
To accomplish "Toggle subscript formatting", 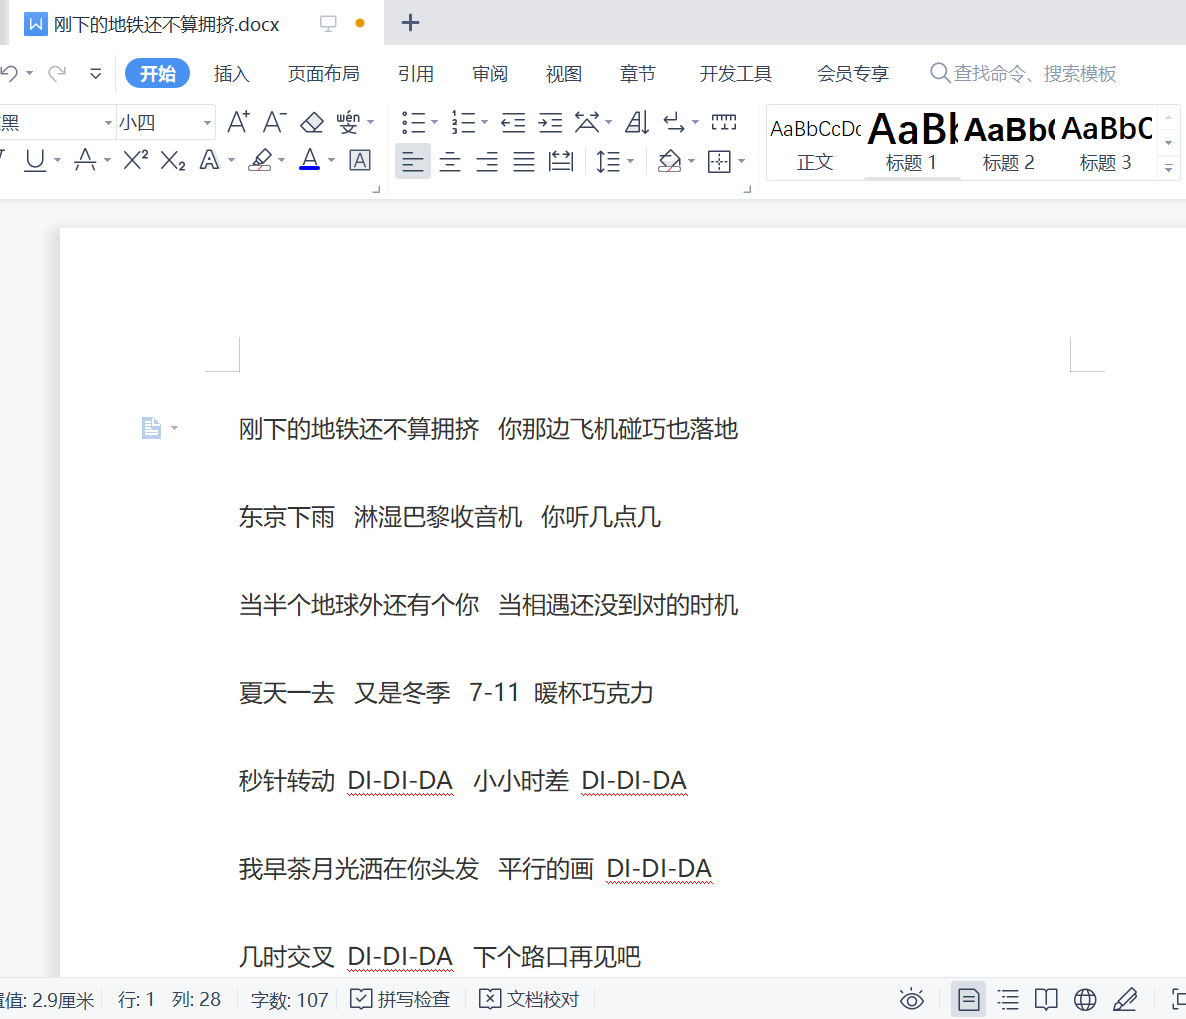I will coord(173,160).
